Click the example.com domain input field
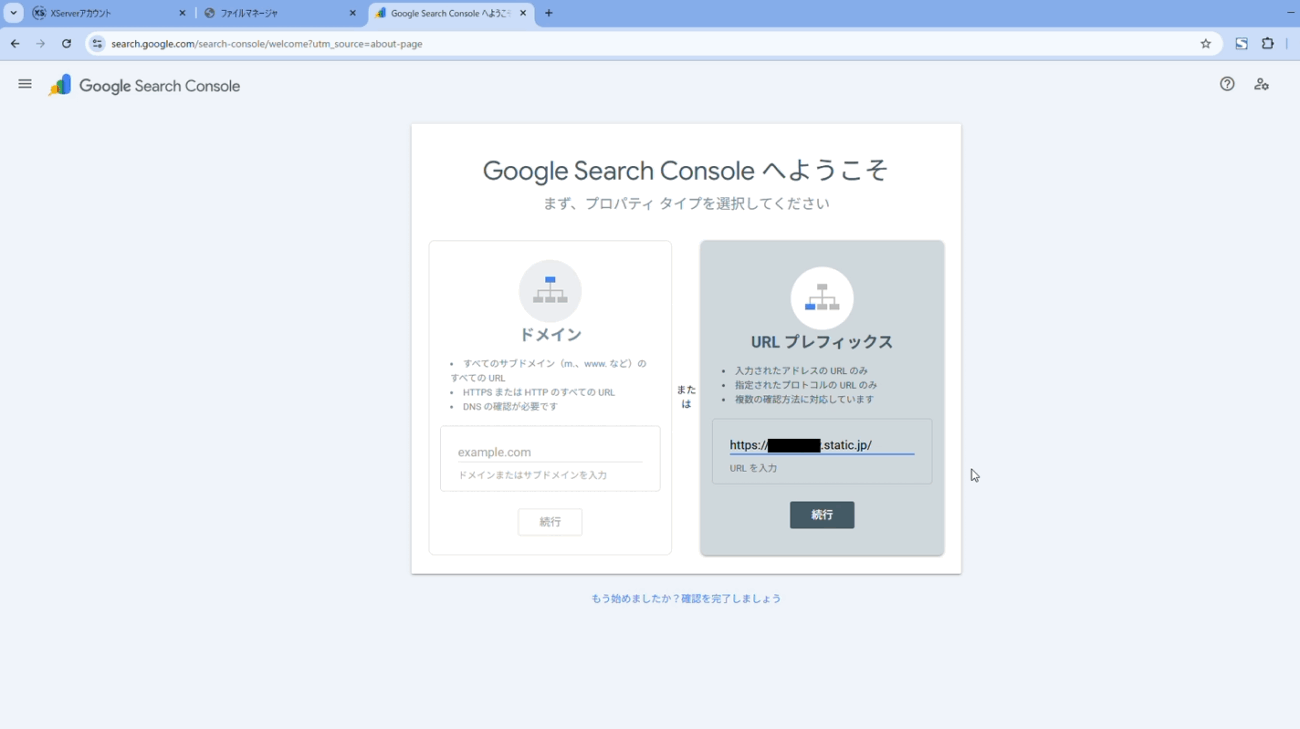Screen dimensions: 1300x729 pos(549,452)
